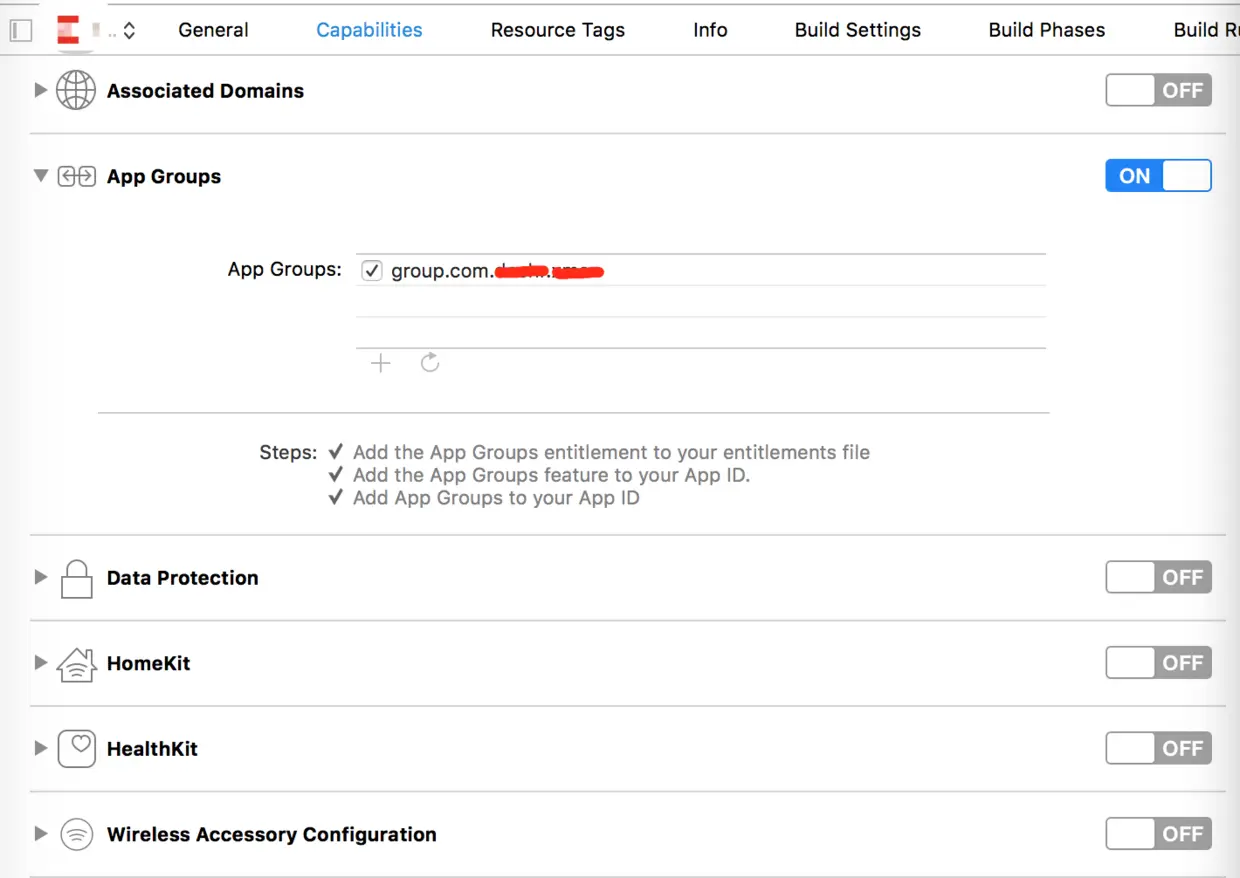Collapse the App Groups section
The image size is (1240, 878).
click(41, 176)
